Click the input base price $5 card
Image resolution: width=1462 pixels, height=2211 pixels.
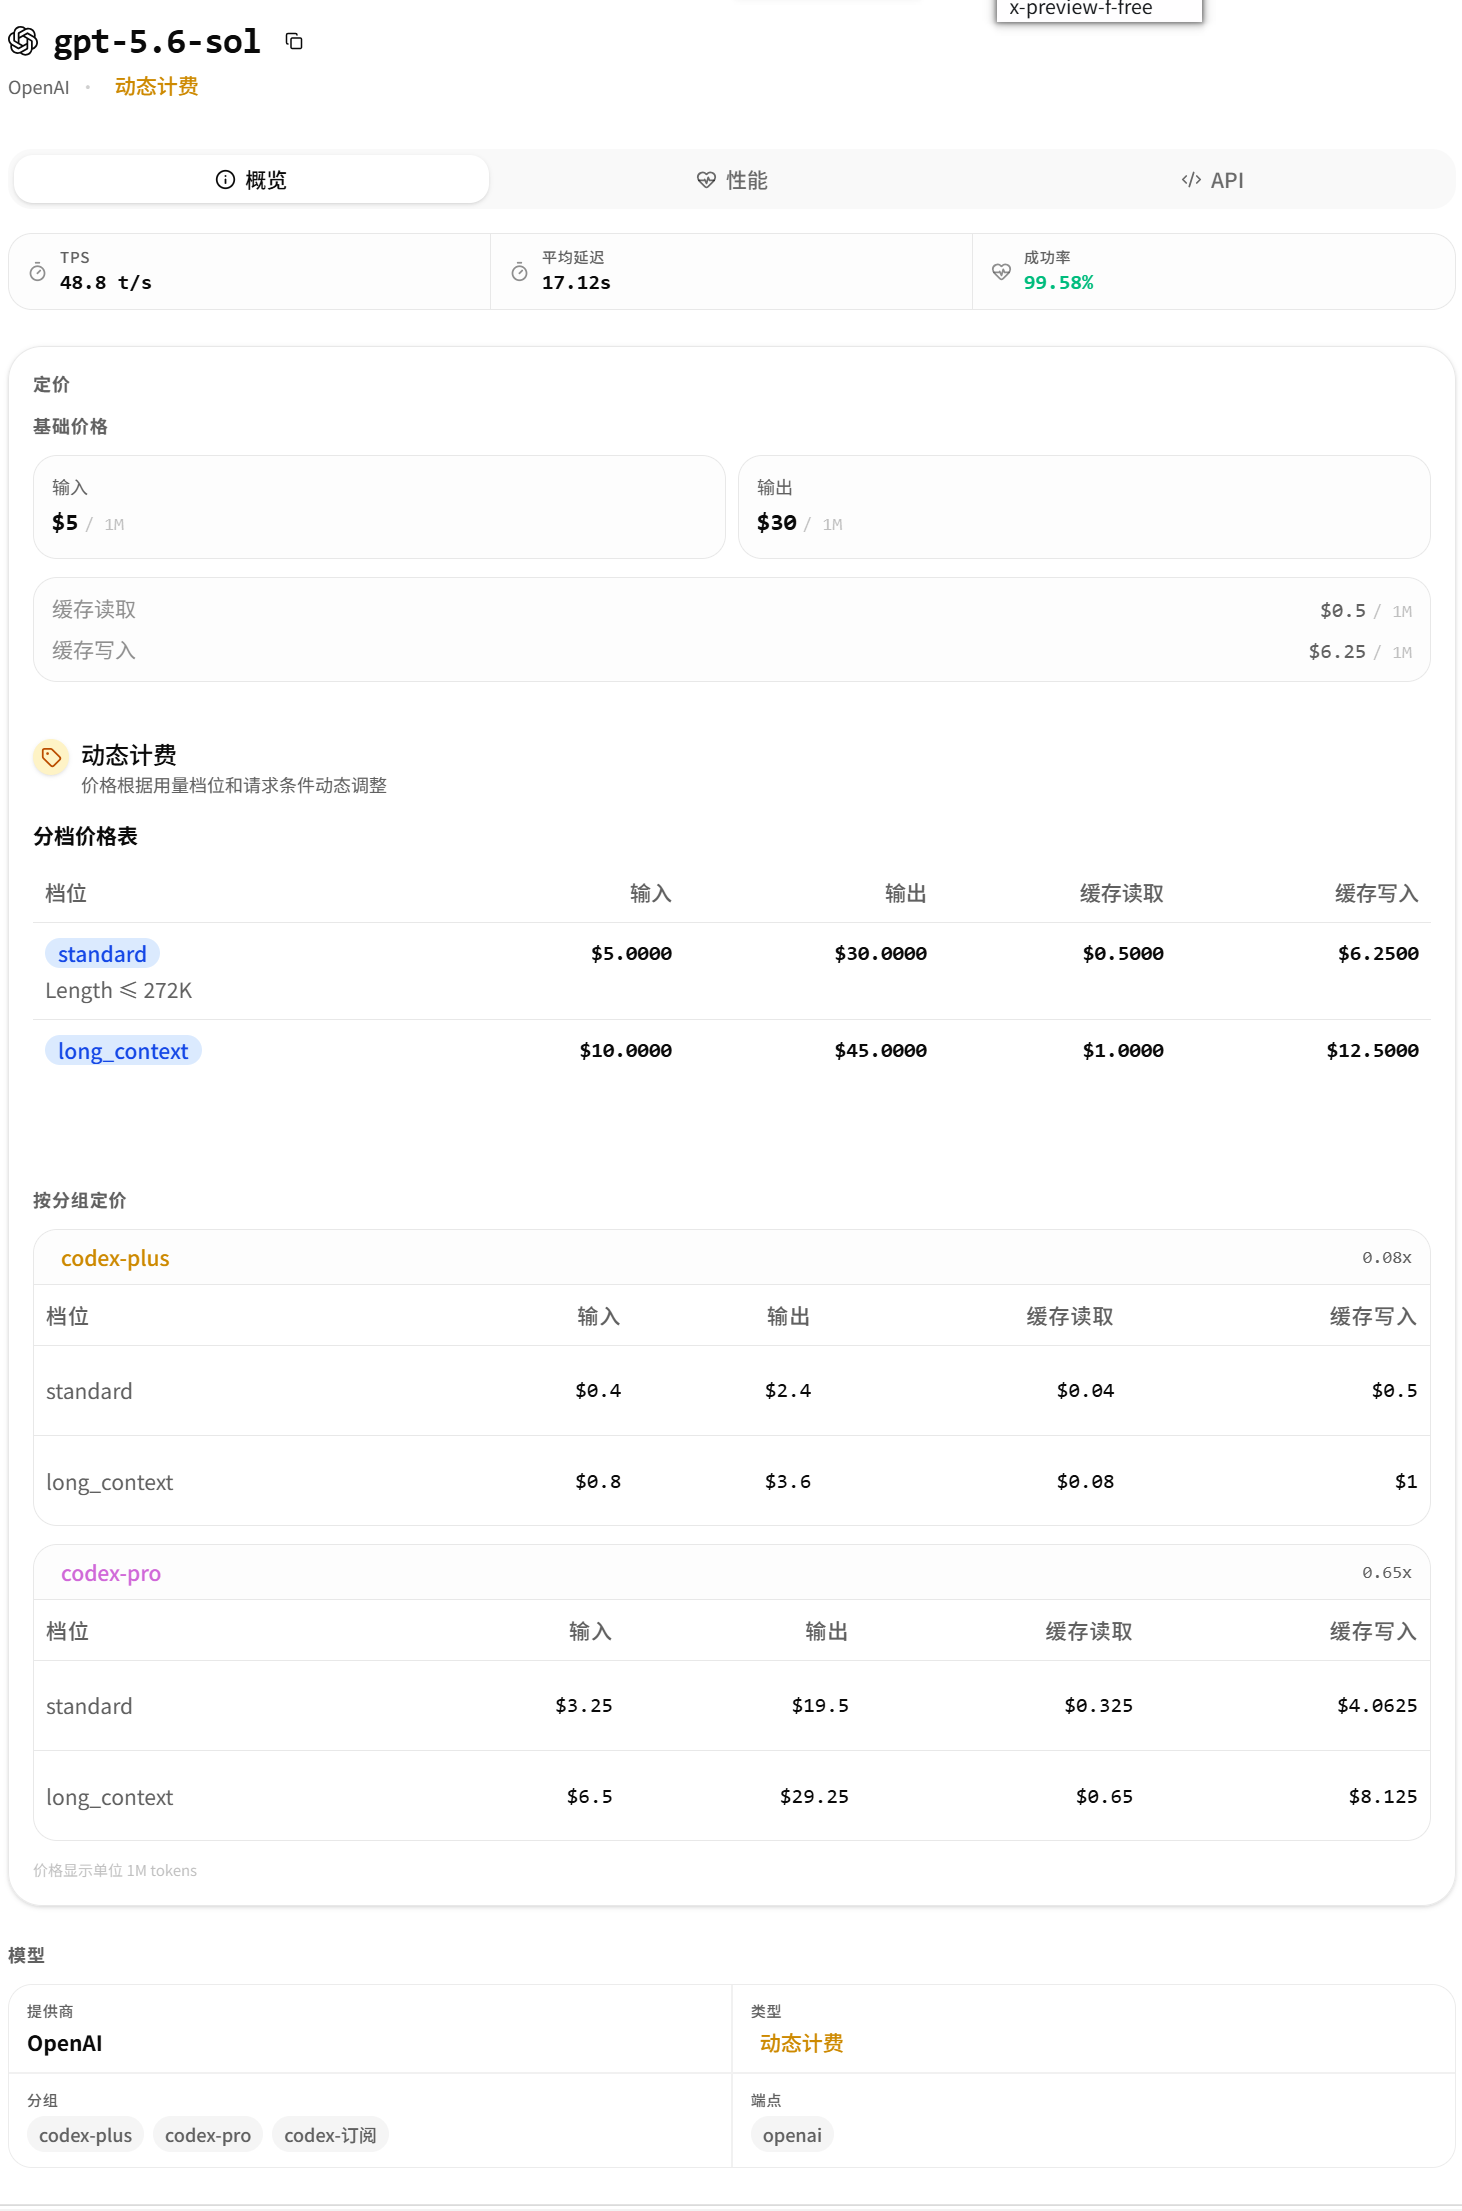coord(379,507)
